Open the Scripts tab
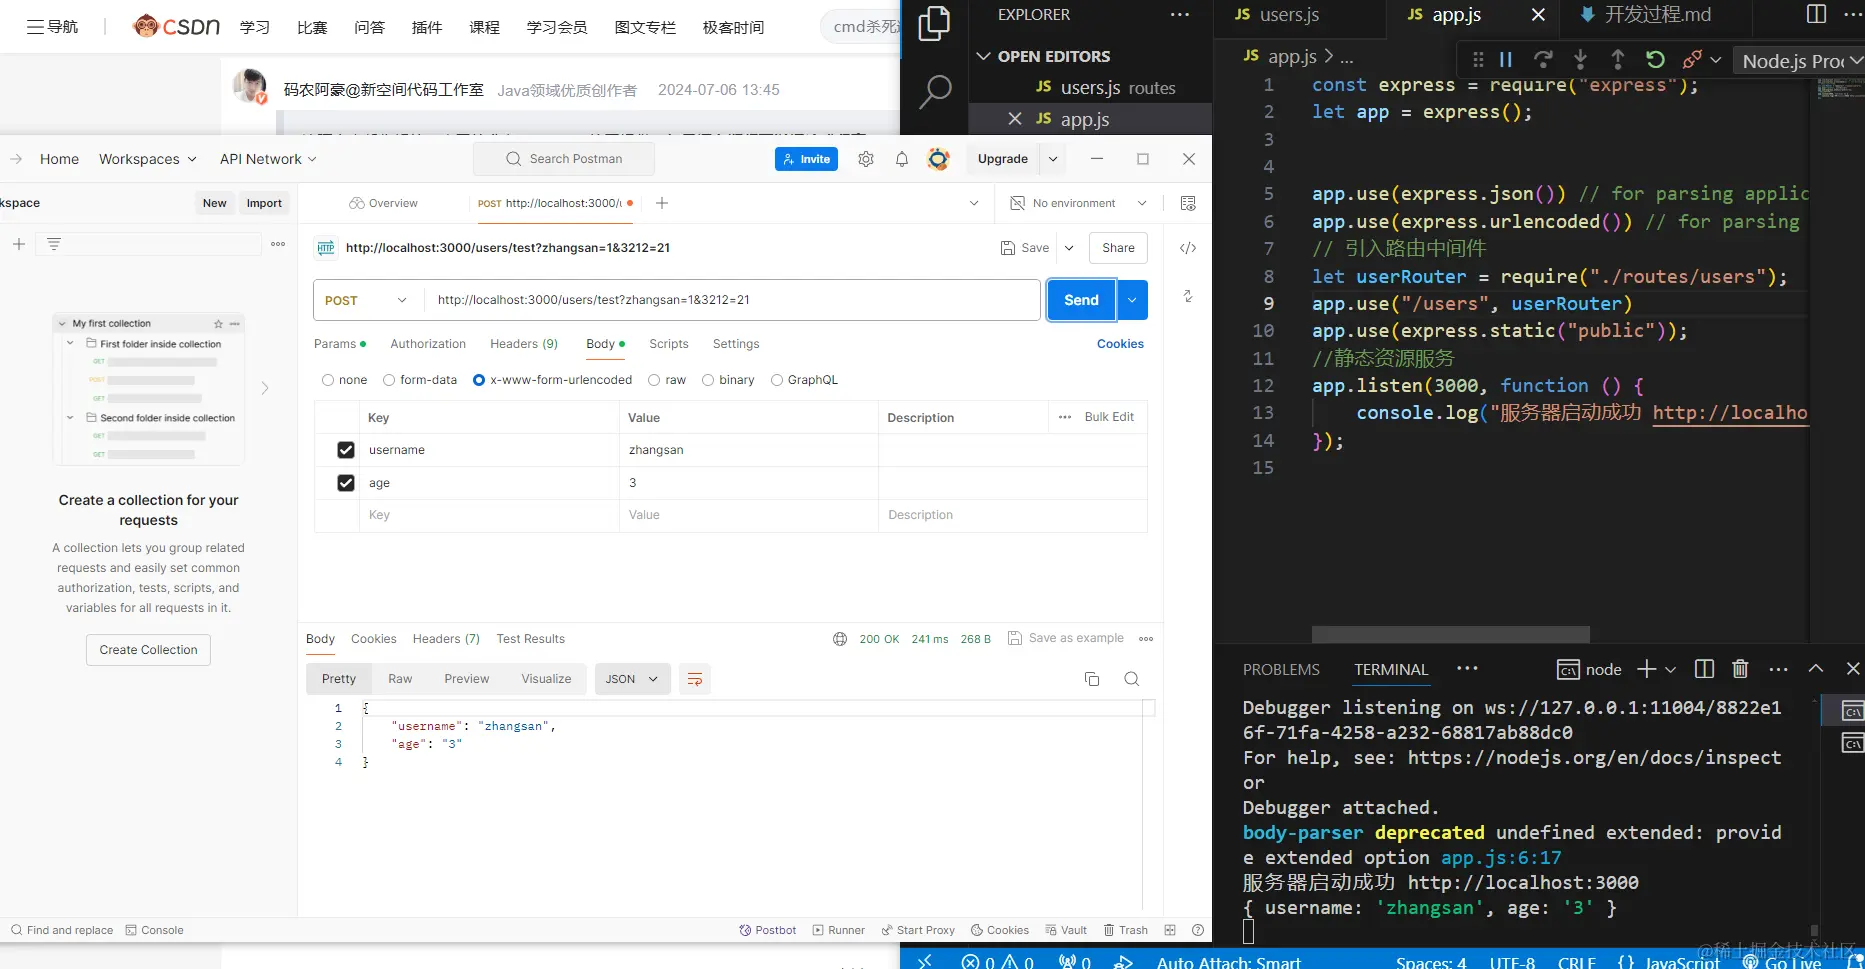The image size is (1865, 969). click(x=669, y=344)
